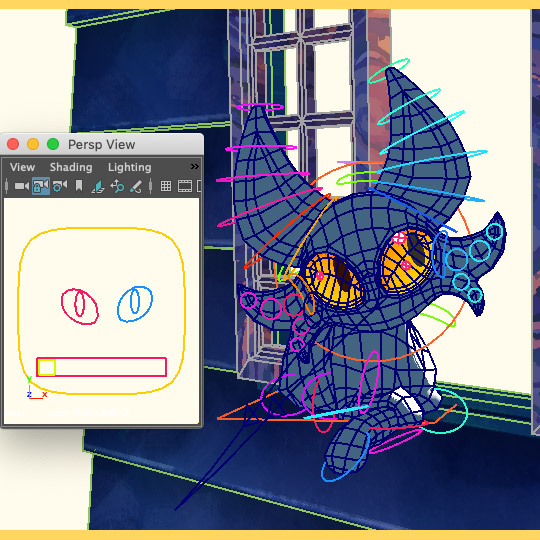Click the camera Bookmarks icon
This screenshot has width=540, height=540.
click(79, 186)
